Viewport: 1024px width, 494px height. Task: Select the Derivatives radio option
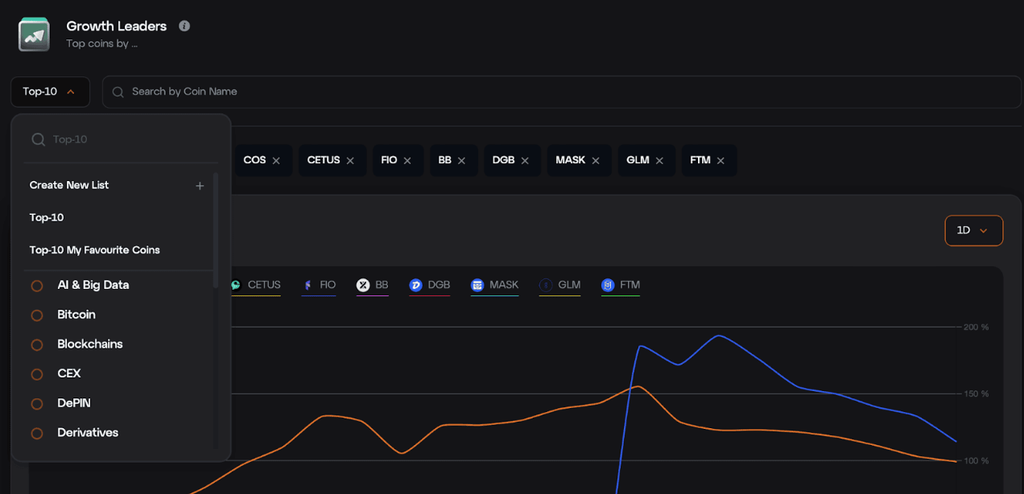[x=37, y=433]
